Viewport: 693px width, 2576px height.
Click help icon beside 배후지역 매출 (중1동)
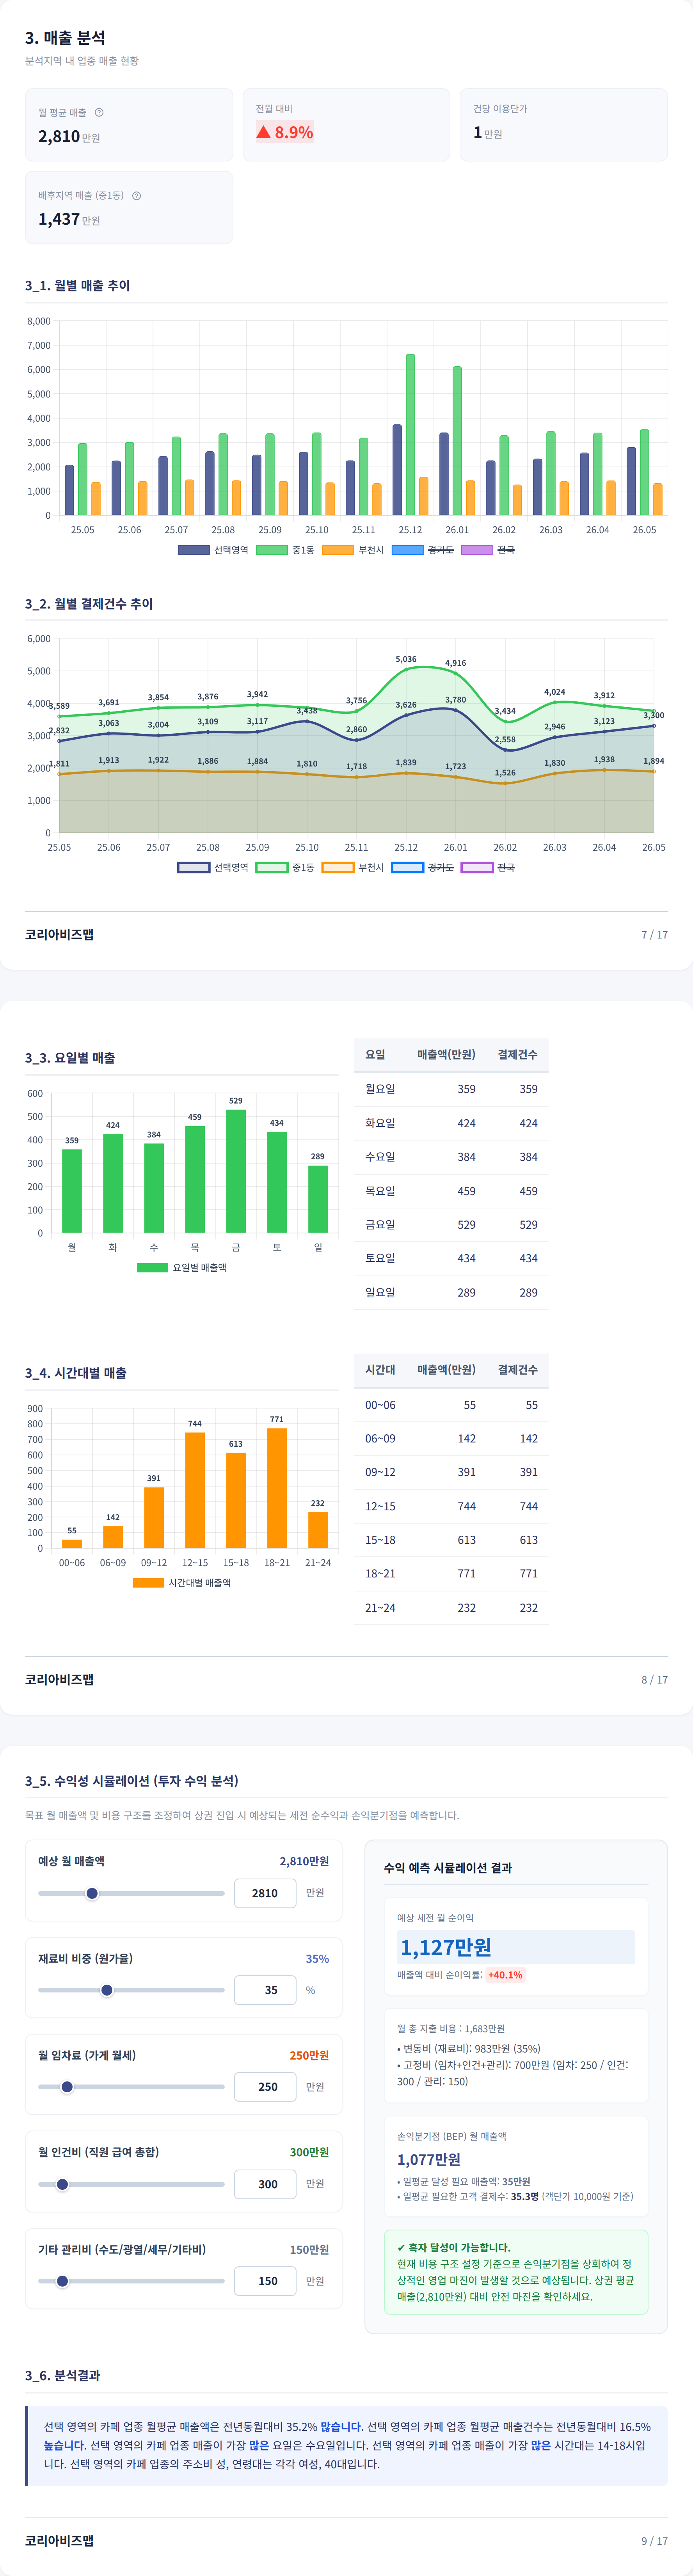tap(136, 195)
